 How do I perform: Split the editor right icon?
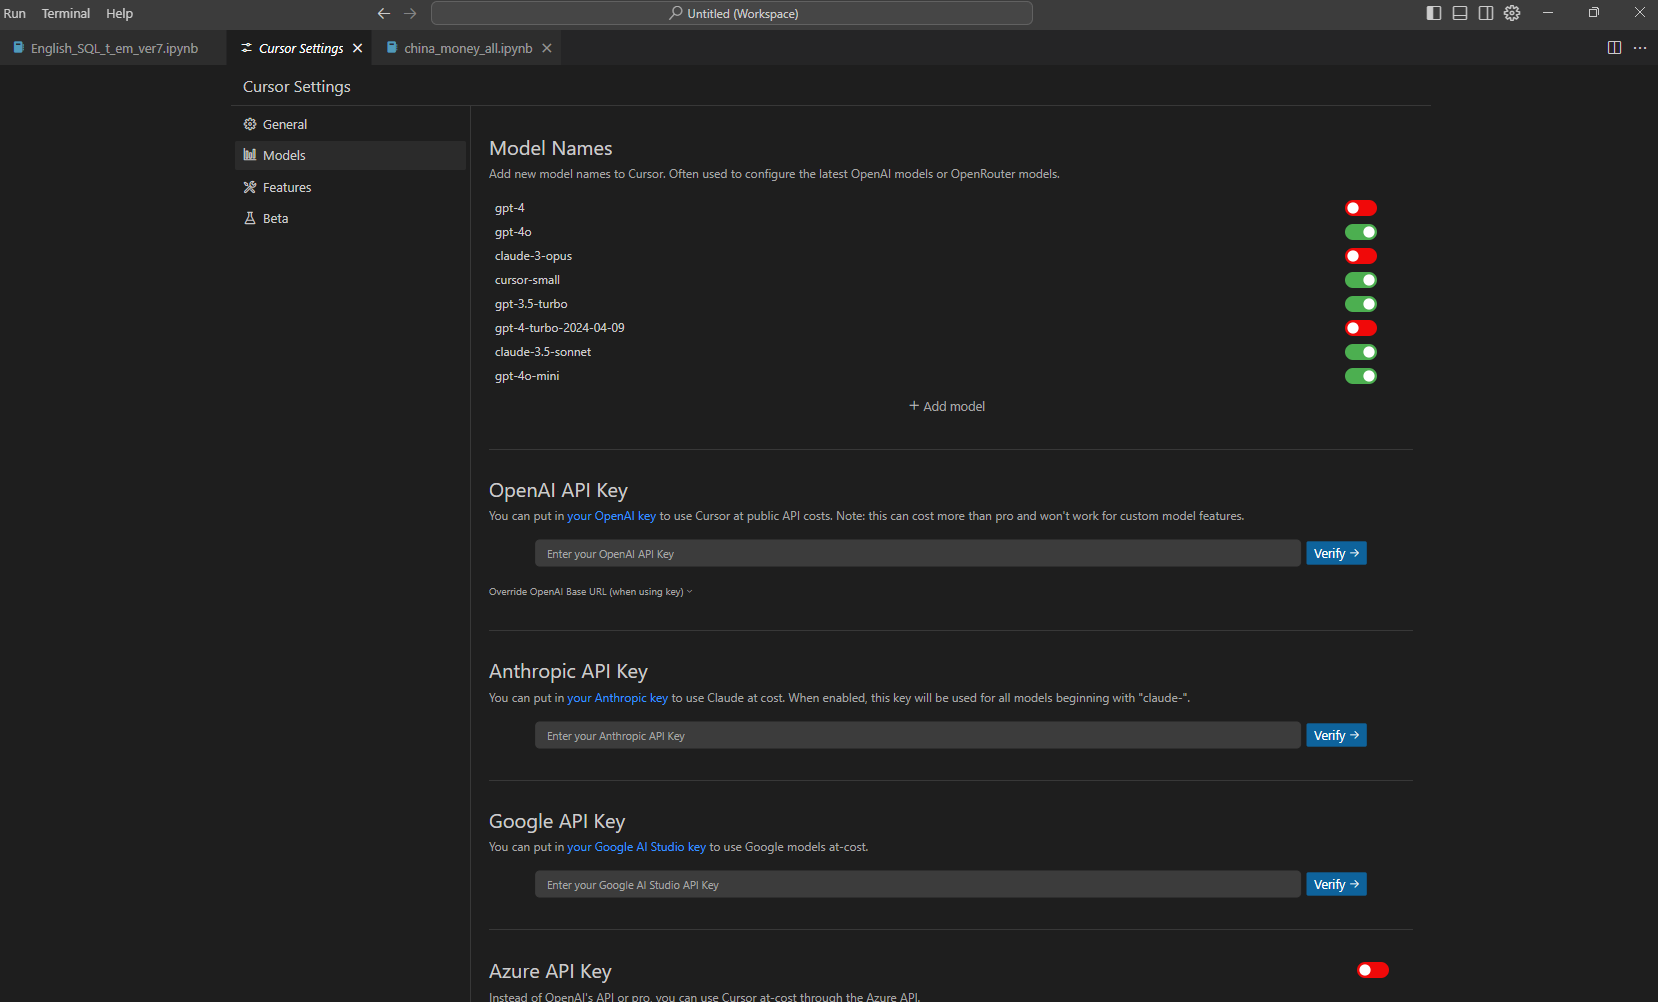click(1614, 48)
